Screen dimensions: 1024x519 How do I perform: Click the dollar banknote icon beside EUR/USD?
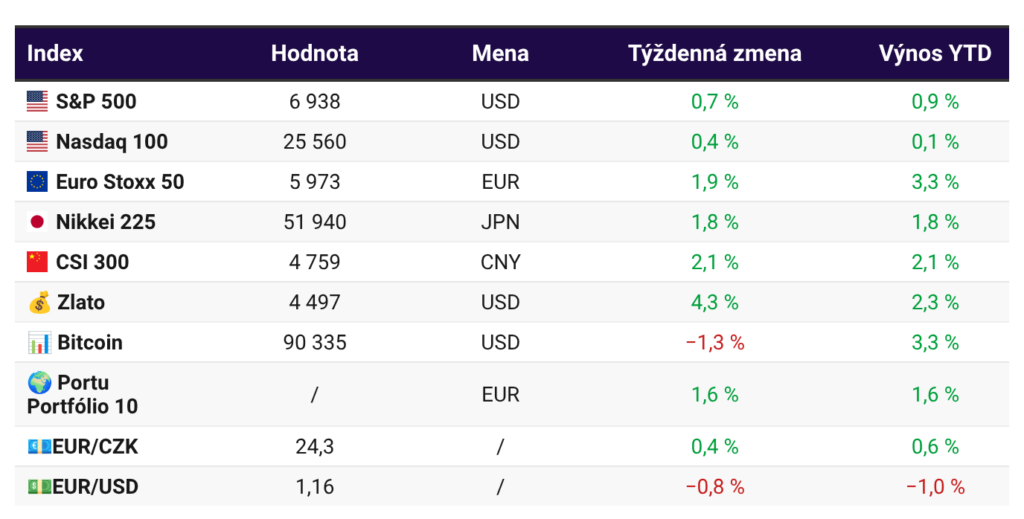point(39,488)
